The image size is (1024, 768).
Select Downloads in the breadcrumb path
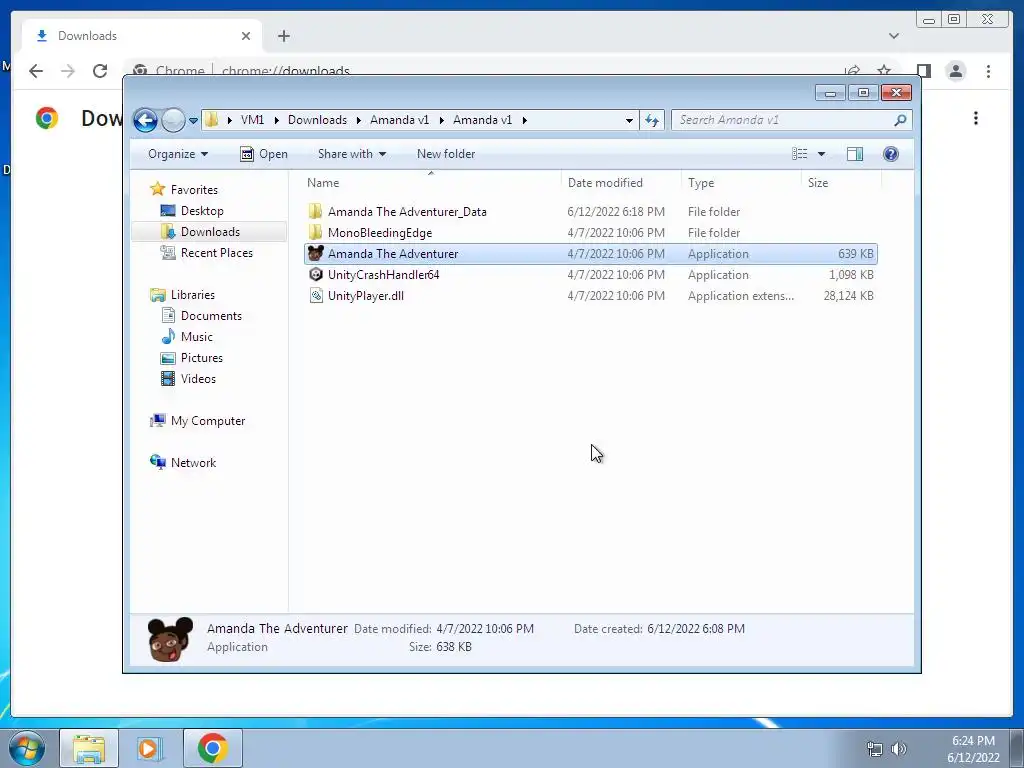[317, 120]
